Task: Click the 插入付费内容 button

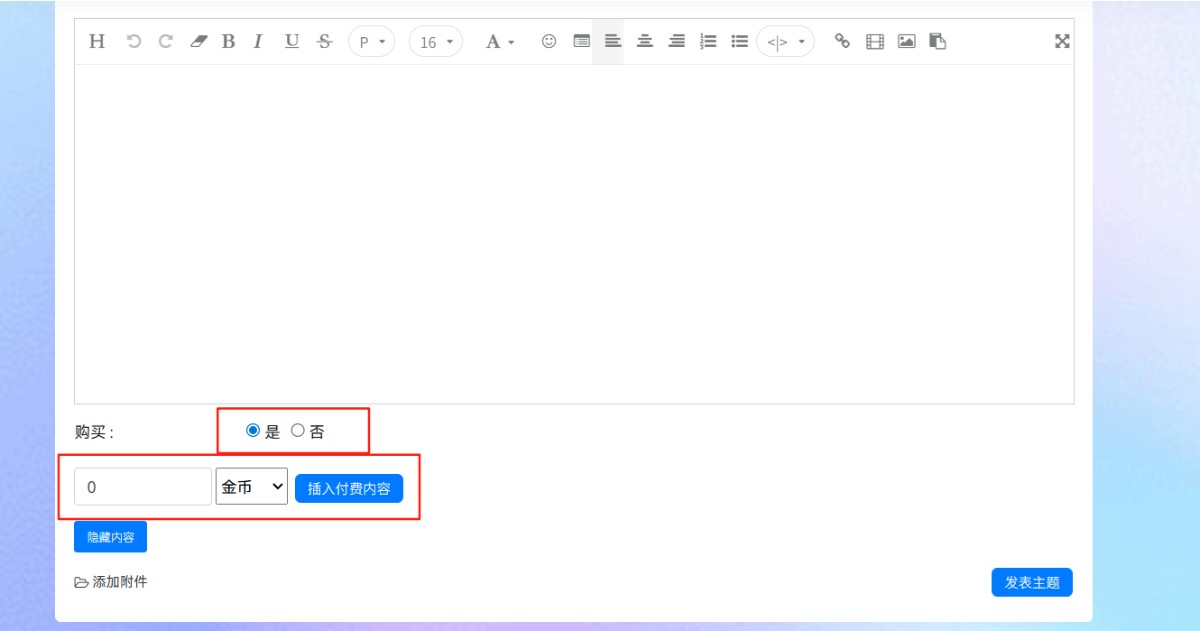Action: pos(349,489)
